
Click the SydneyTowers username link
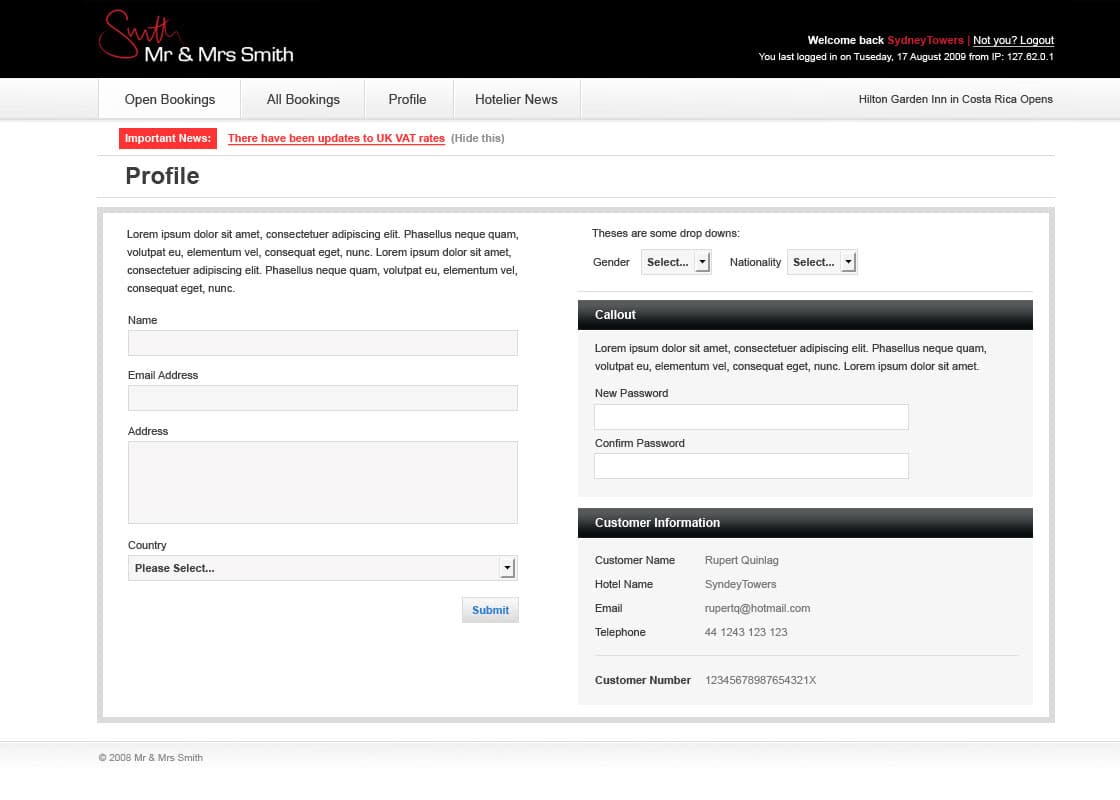(925, 40)
